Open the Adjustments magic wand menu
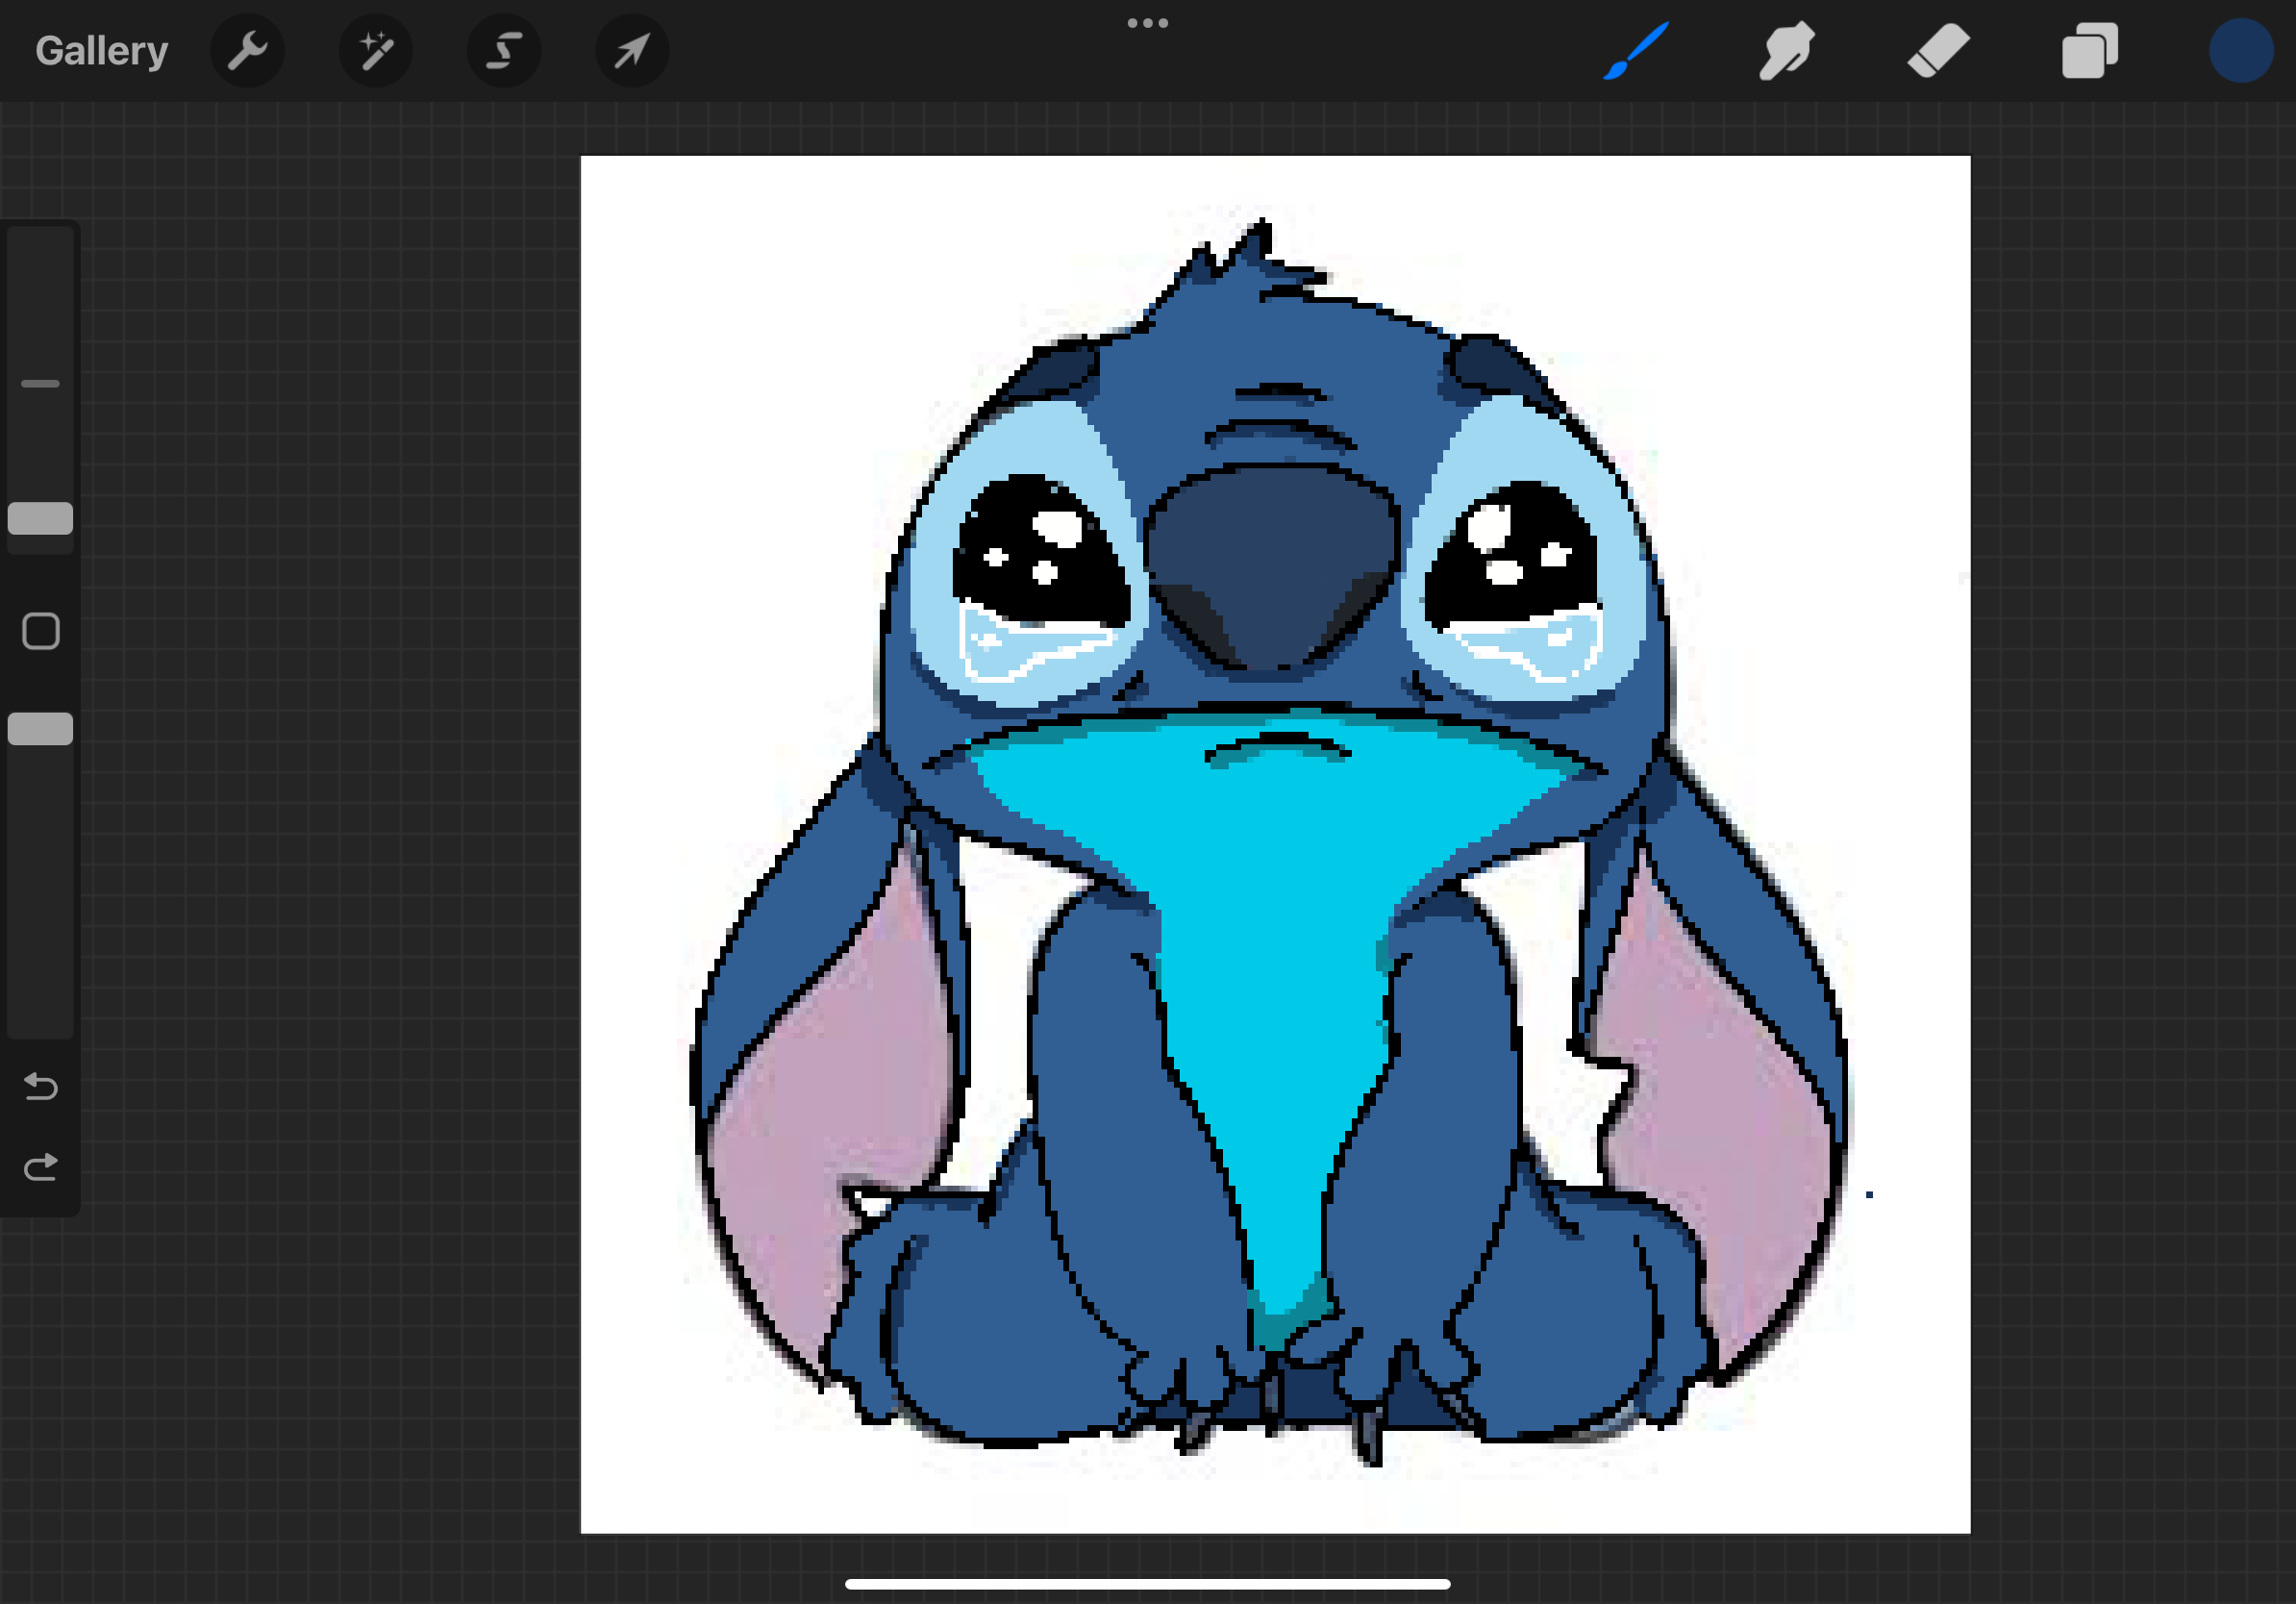The image size is (2296, 1604). click(376, 51)
